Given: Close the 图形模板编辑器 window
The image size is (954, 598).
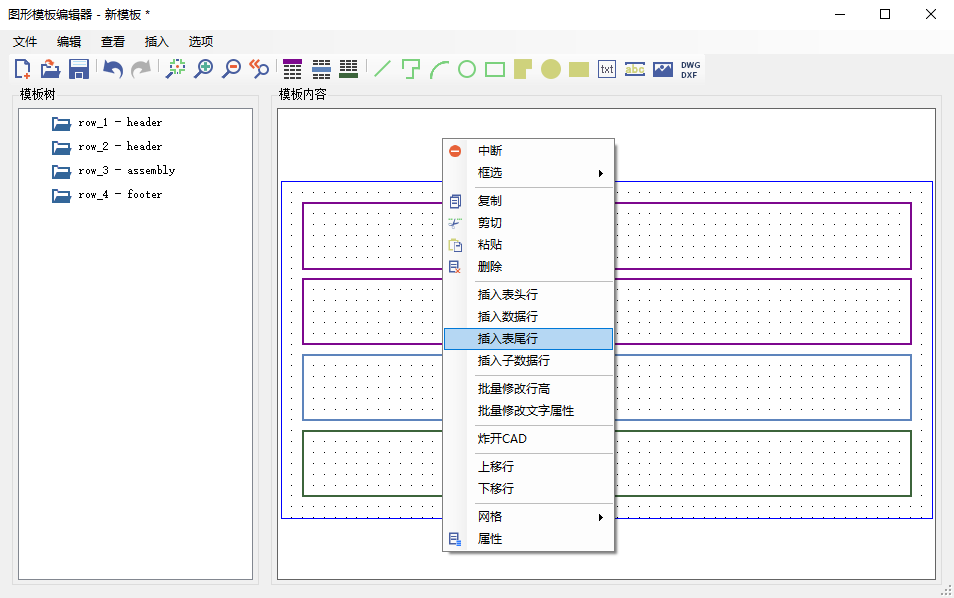Looking at the screenshot, I should click(931, 14).
